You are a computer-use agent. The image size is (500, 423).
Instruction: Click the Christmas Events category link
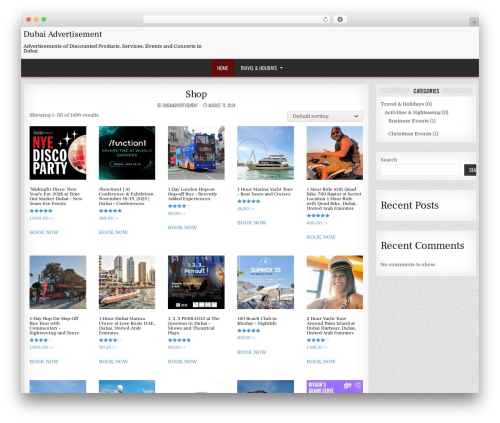click(410, 134)
